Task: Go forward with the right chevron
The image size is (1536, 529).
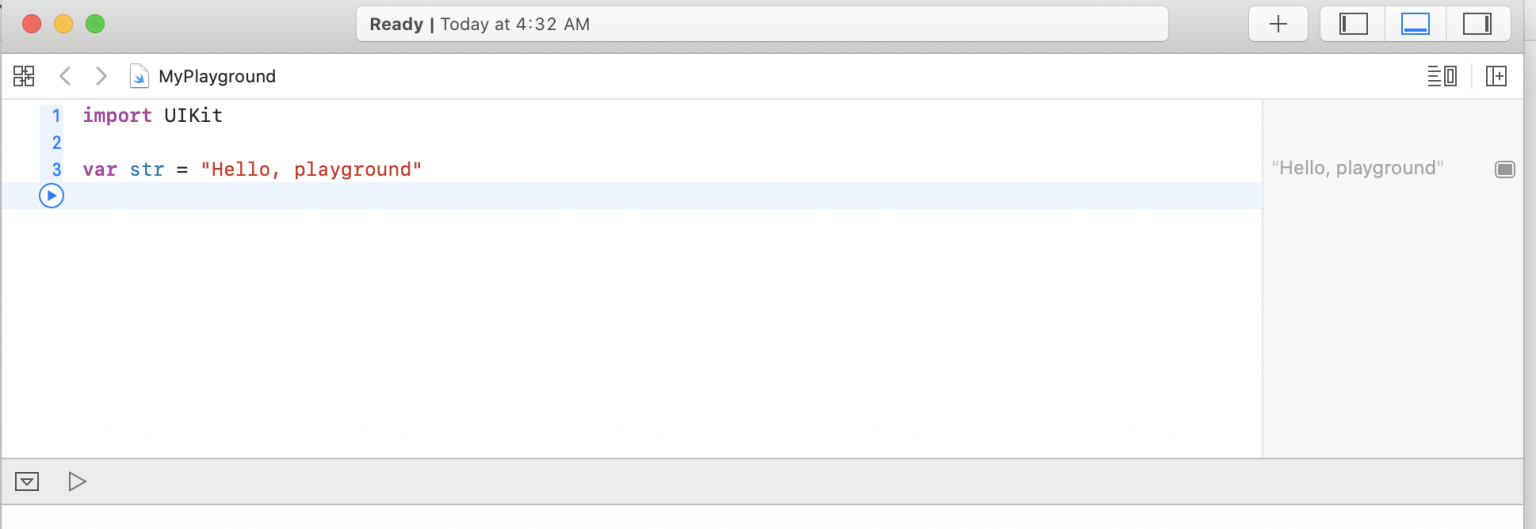Action: coord(100,76)
